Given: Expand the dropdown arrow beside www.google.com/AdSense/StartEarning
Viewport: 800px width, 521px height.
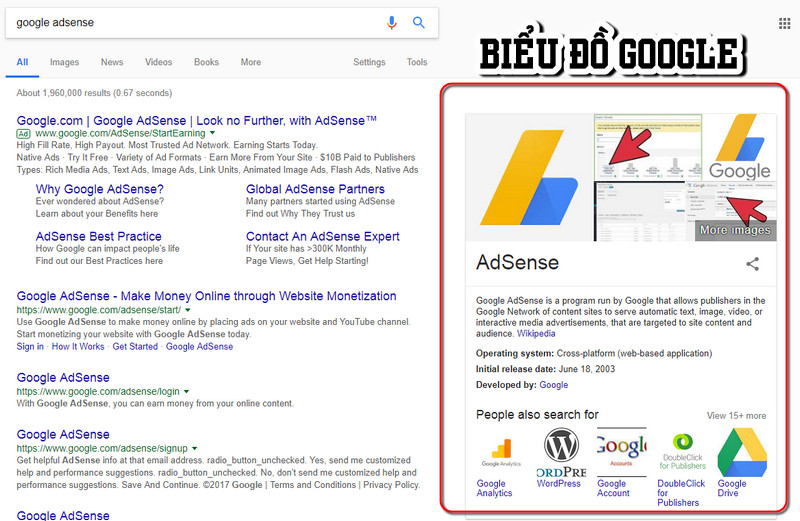Looking at the screenshot, I should coord(212,133).
